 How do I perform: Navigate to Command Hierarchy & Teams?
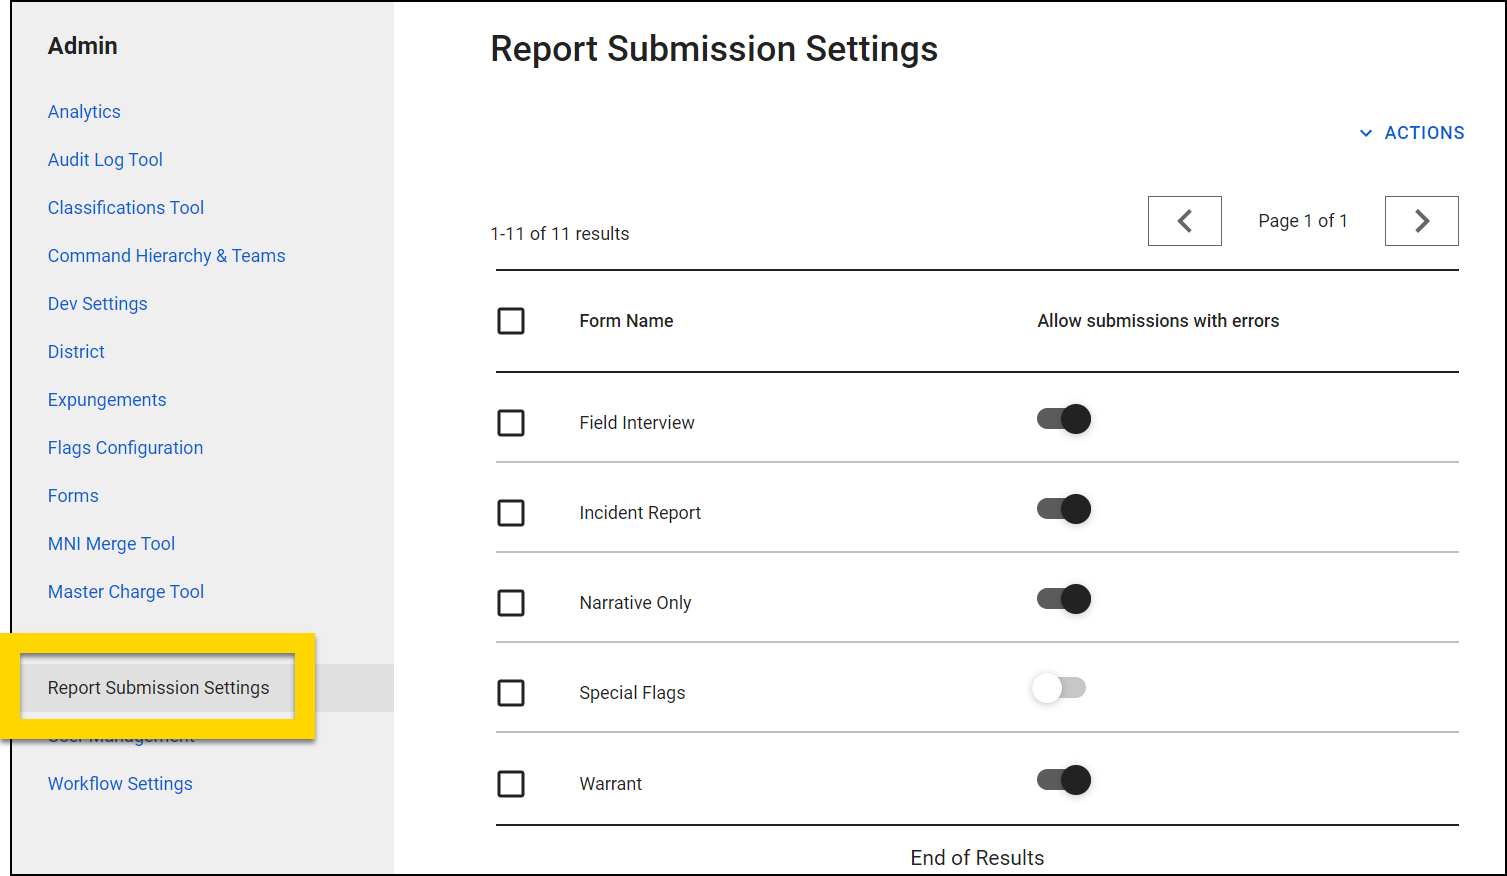166,255
